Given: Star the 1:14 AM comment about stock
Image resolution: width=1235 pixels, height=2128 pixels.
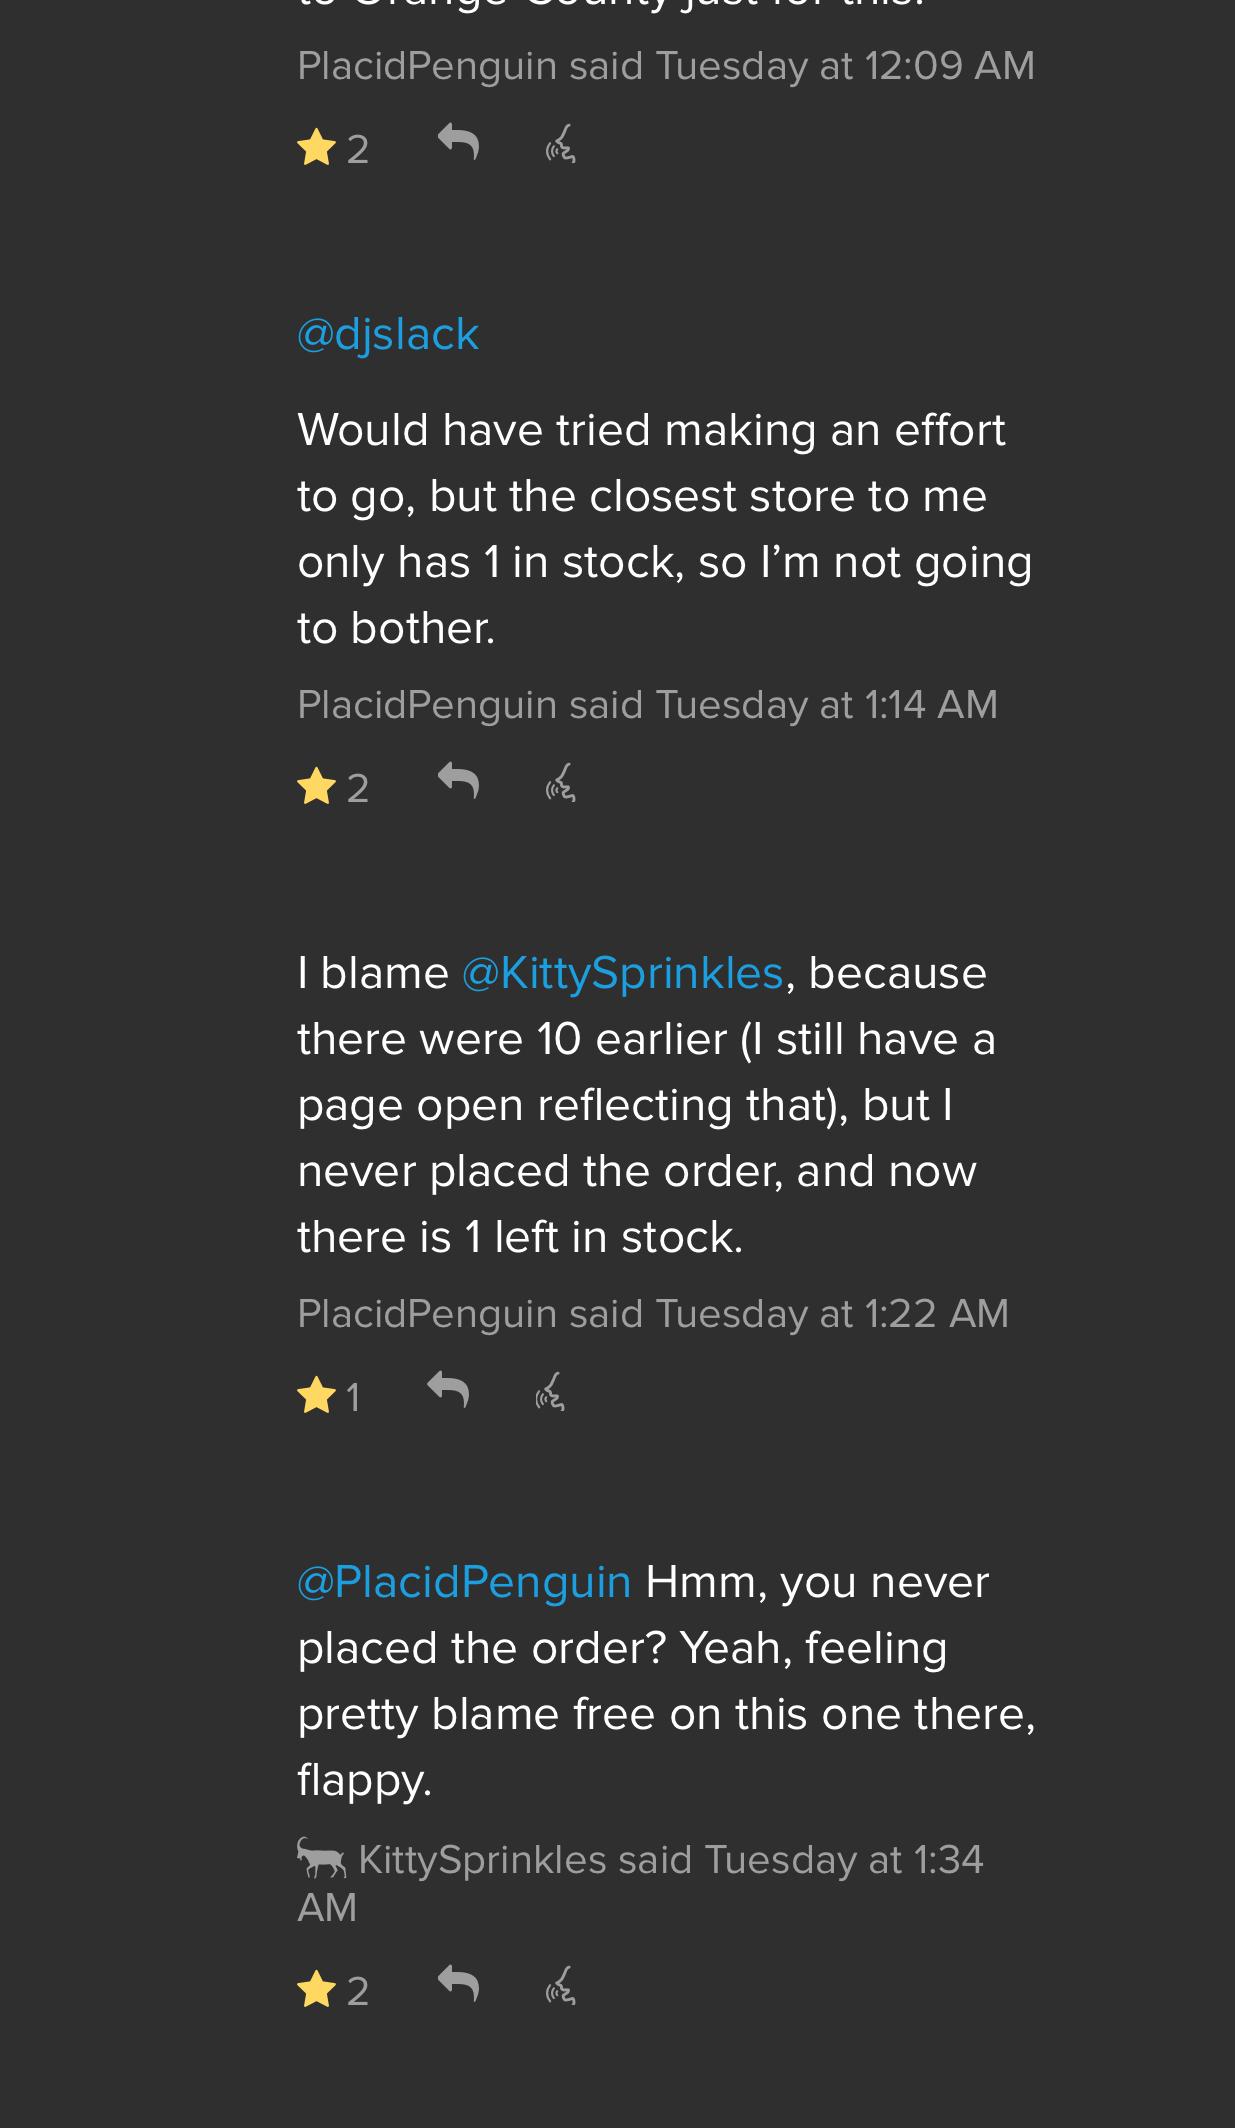Looking at the screenshot, I should [317, 787].
